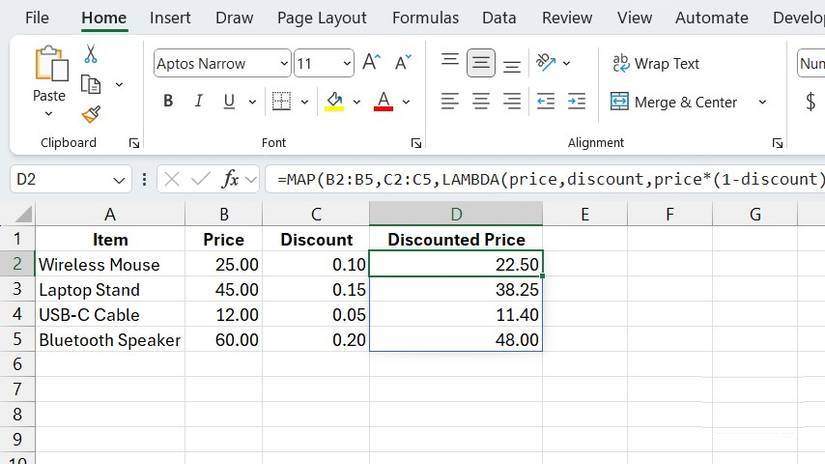The height and width of the screenshot is (464, 825).
Task: Switch to the Data tab
Action: point(499,18)
